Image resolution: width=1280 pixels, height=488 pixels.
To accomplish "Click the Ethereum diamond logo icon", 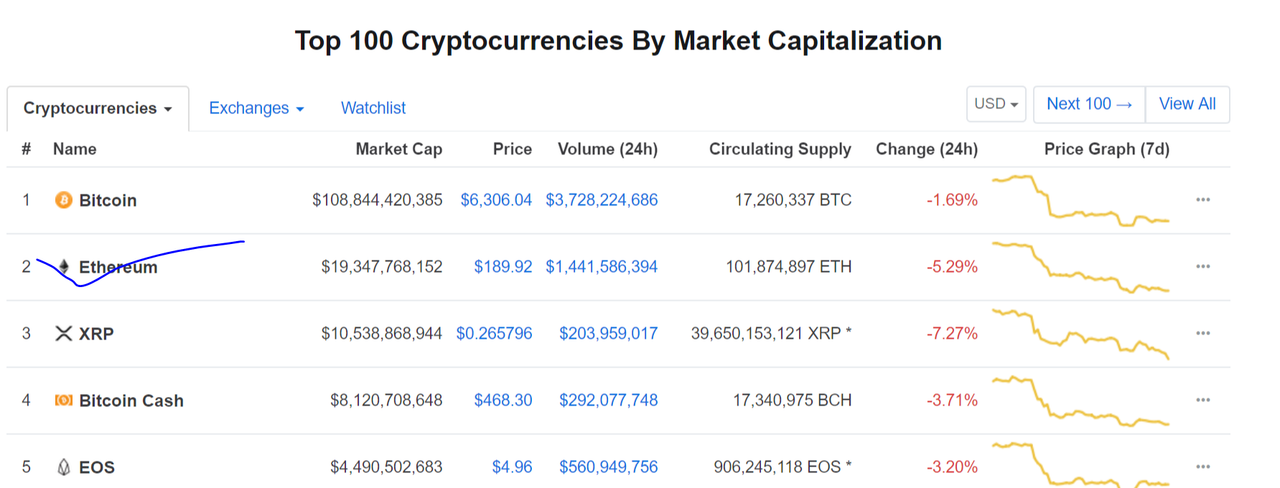I will (x=63, y=267).
